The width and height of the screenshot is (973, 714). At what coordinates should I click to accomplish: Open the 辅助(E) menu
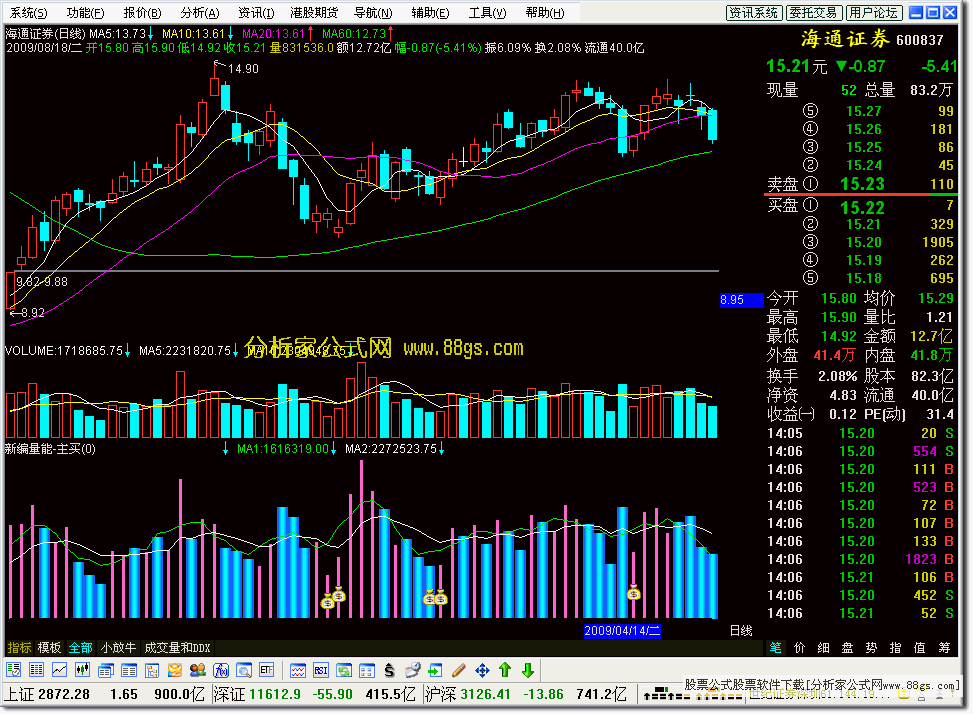pyautogui.click(x=430, y=12)
